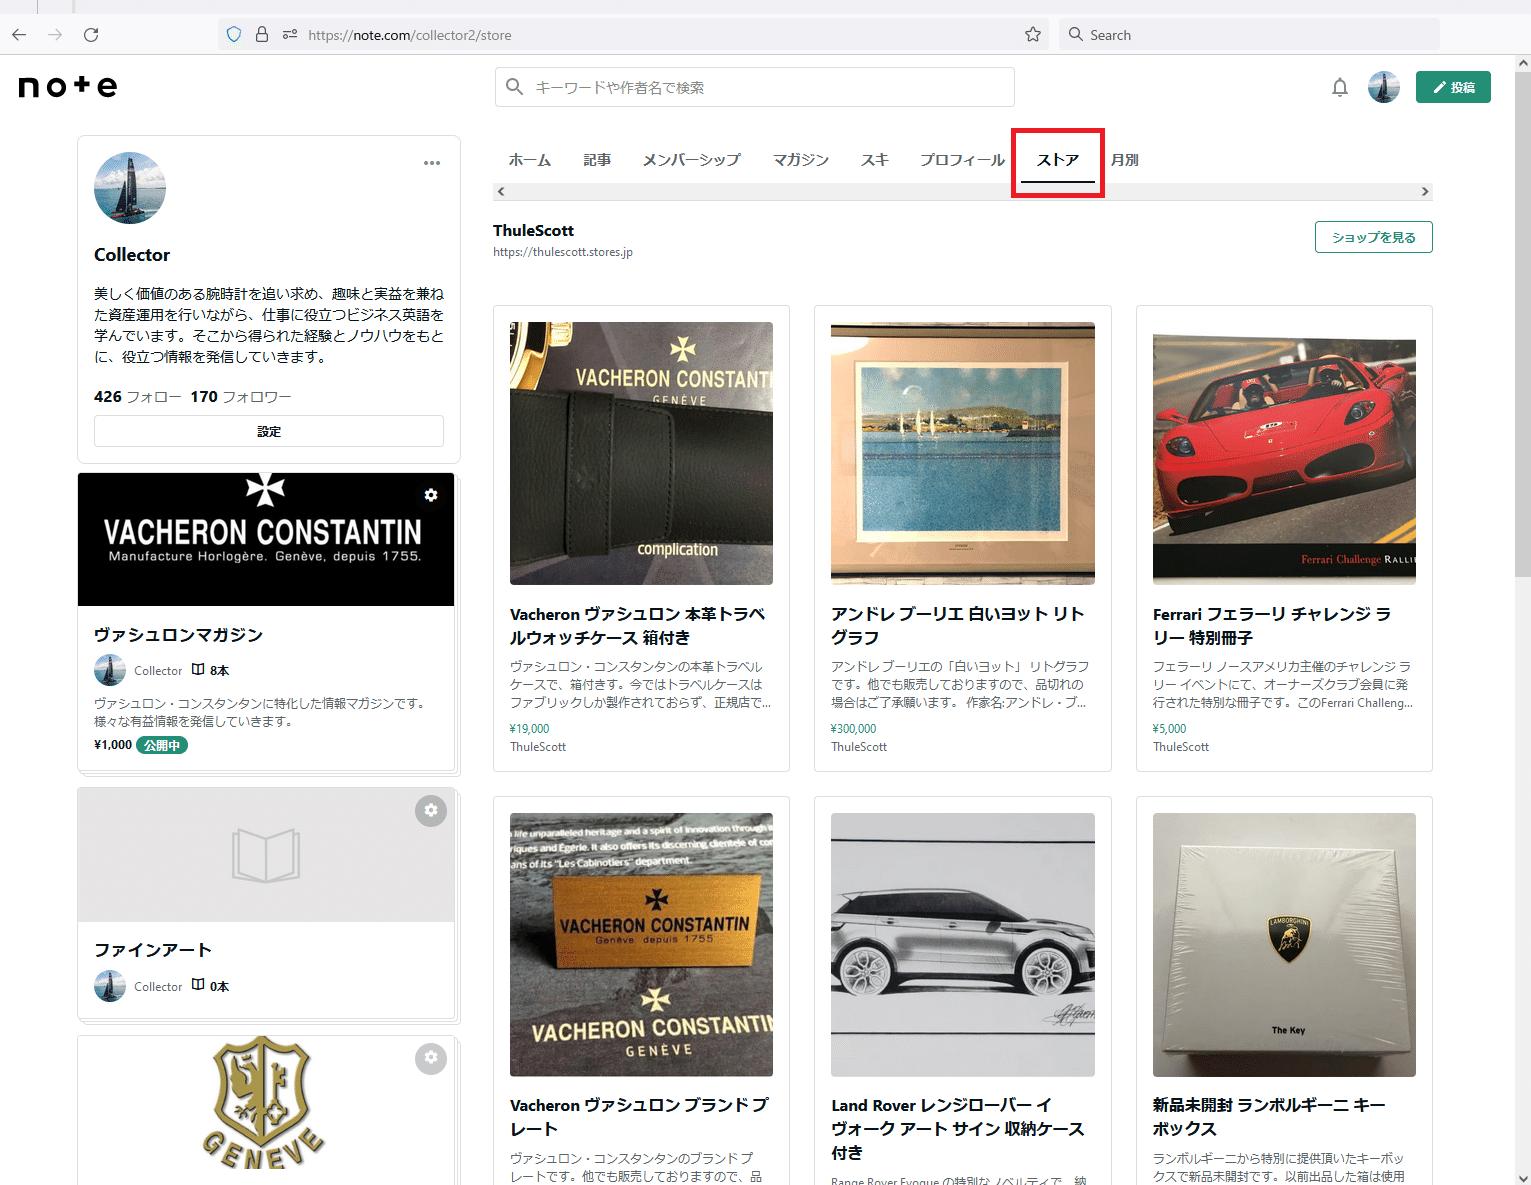Click the browser forward arrow
The height and width of the screenshot is (1185, 1531).
coord(55,35)
